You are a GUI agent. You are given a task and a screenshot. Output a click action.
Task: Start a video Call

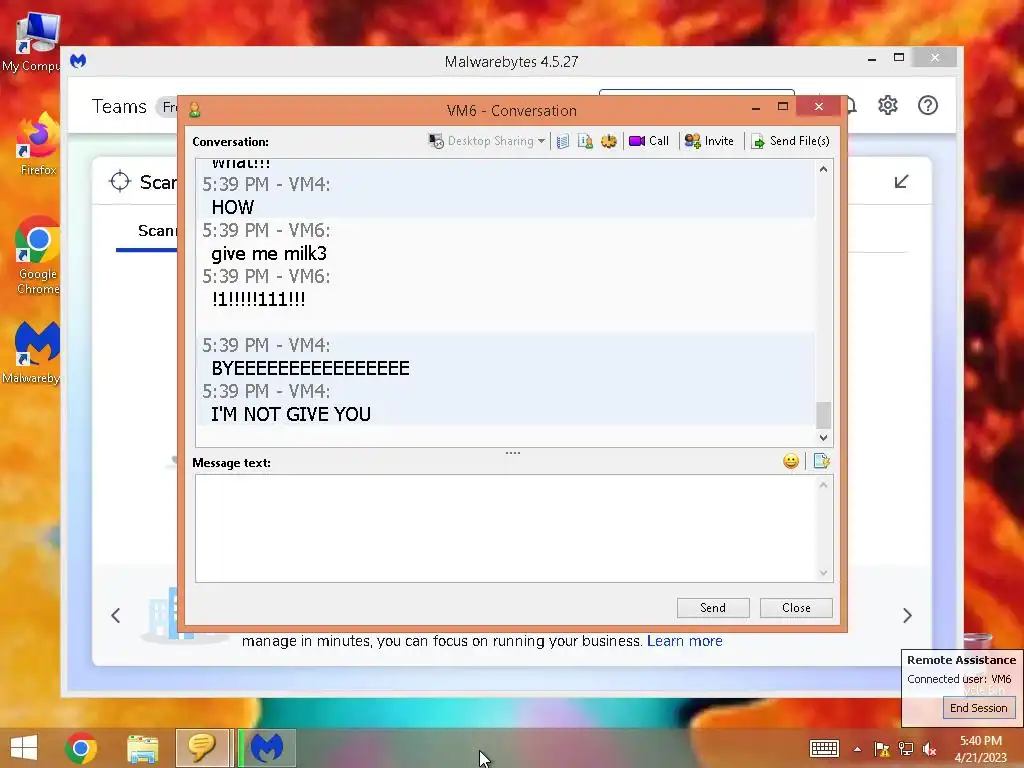click(648, 141)
